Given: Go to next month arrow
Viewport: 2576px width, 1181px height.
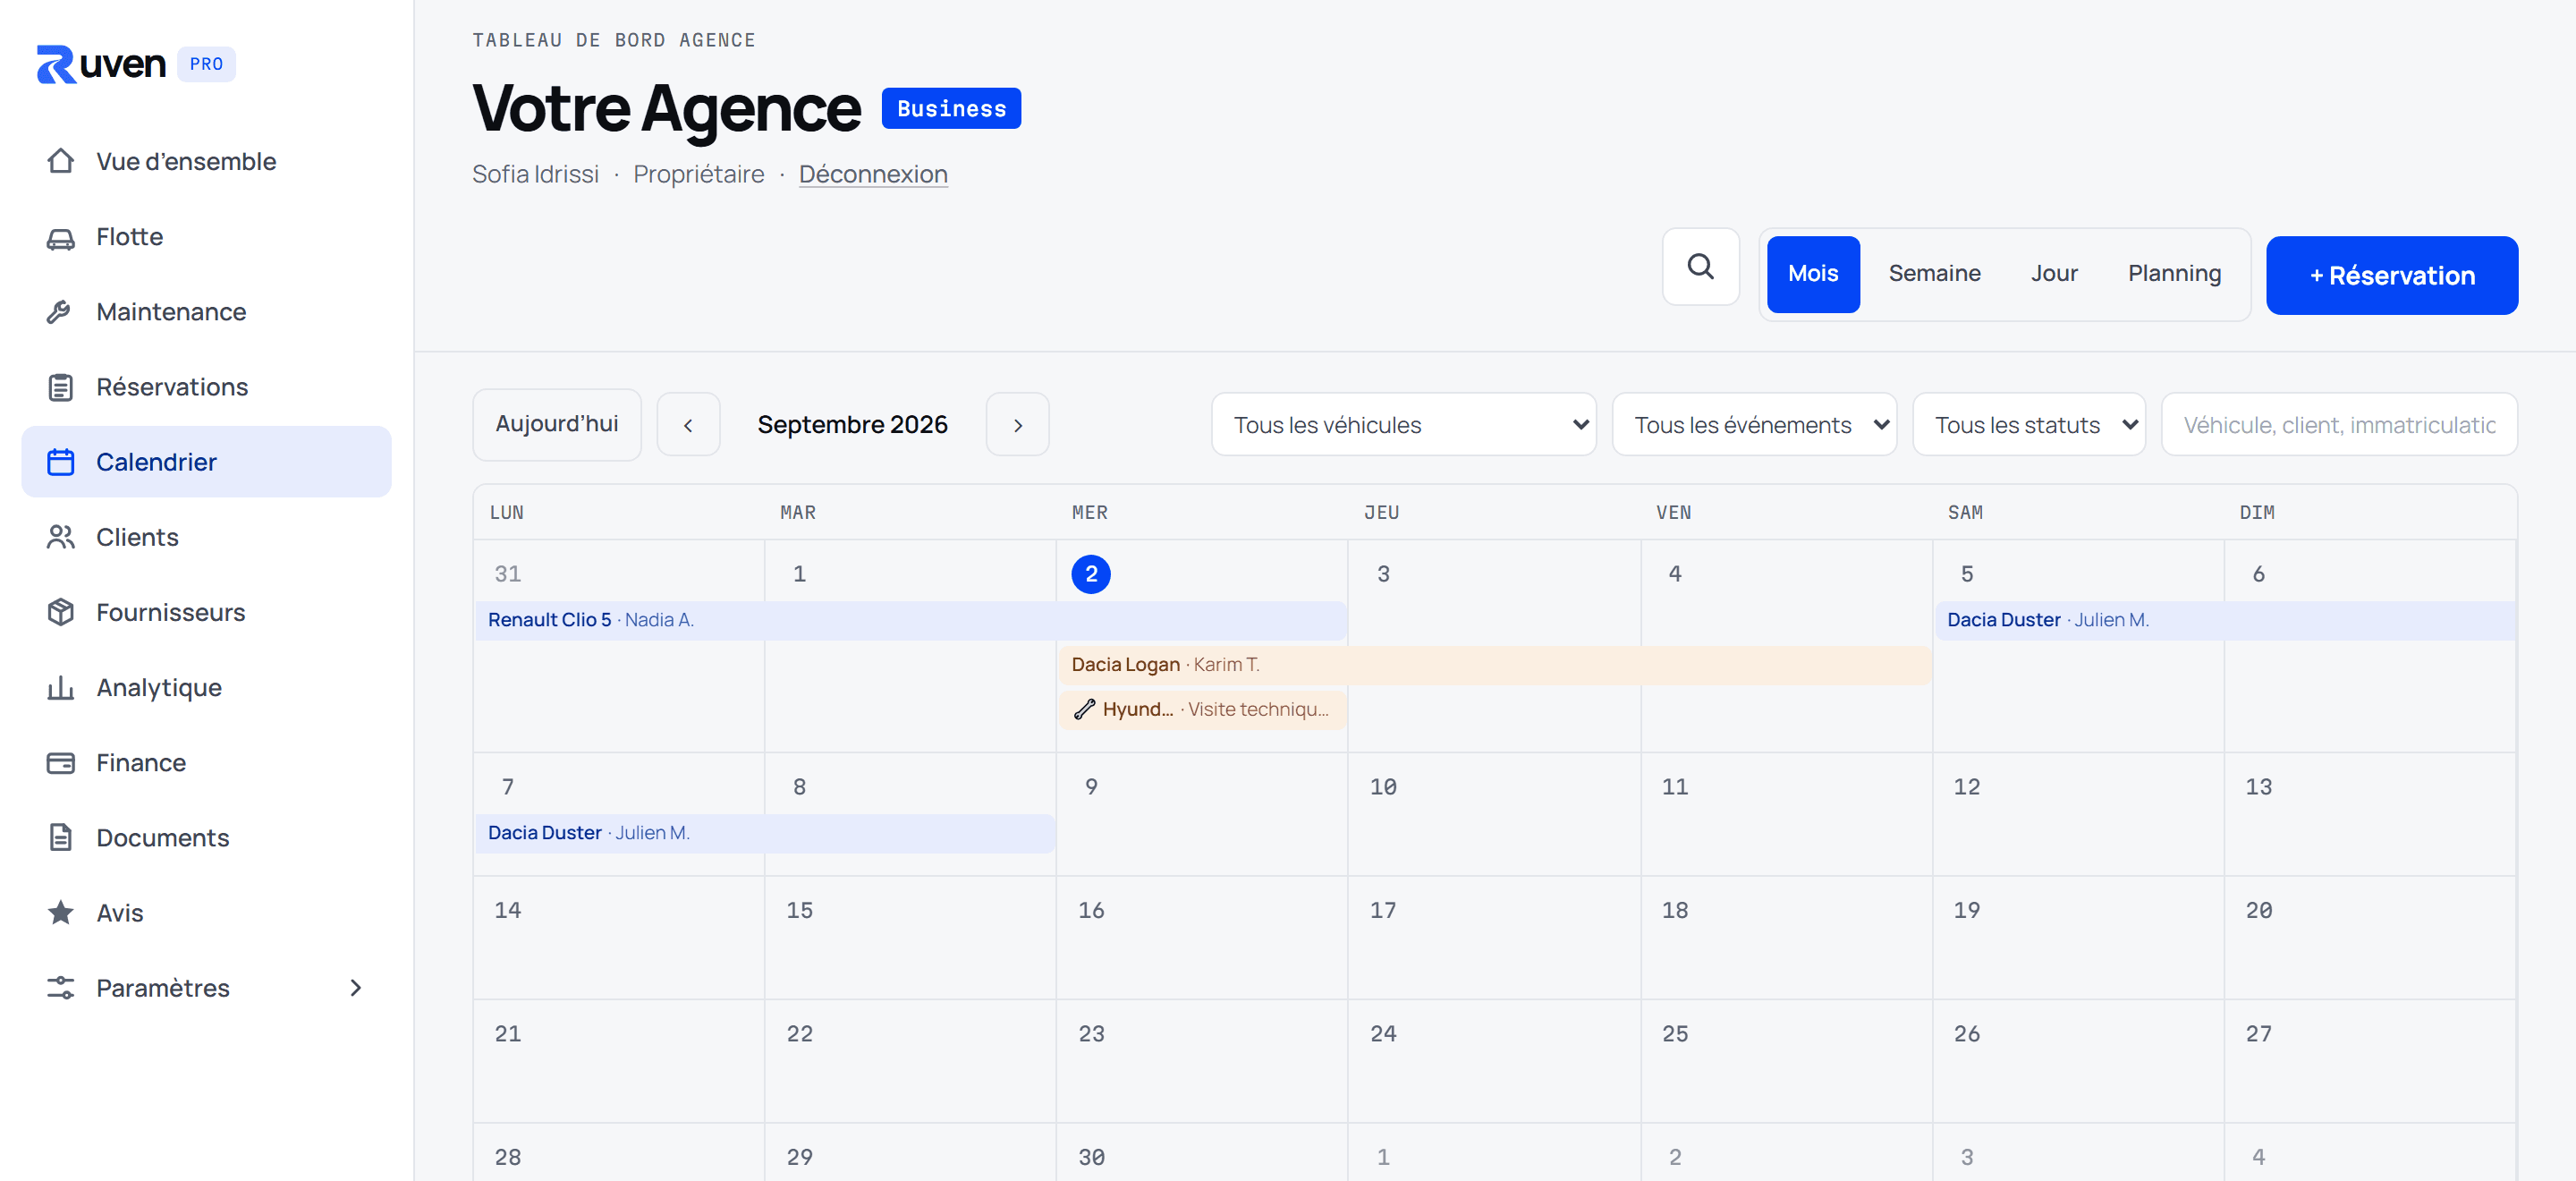Looking at the screenshot, I should [x=1017, y=425].
